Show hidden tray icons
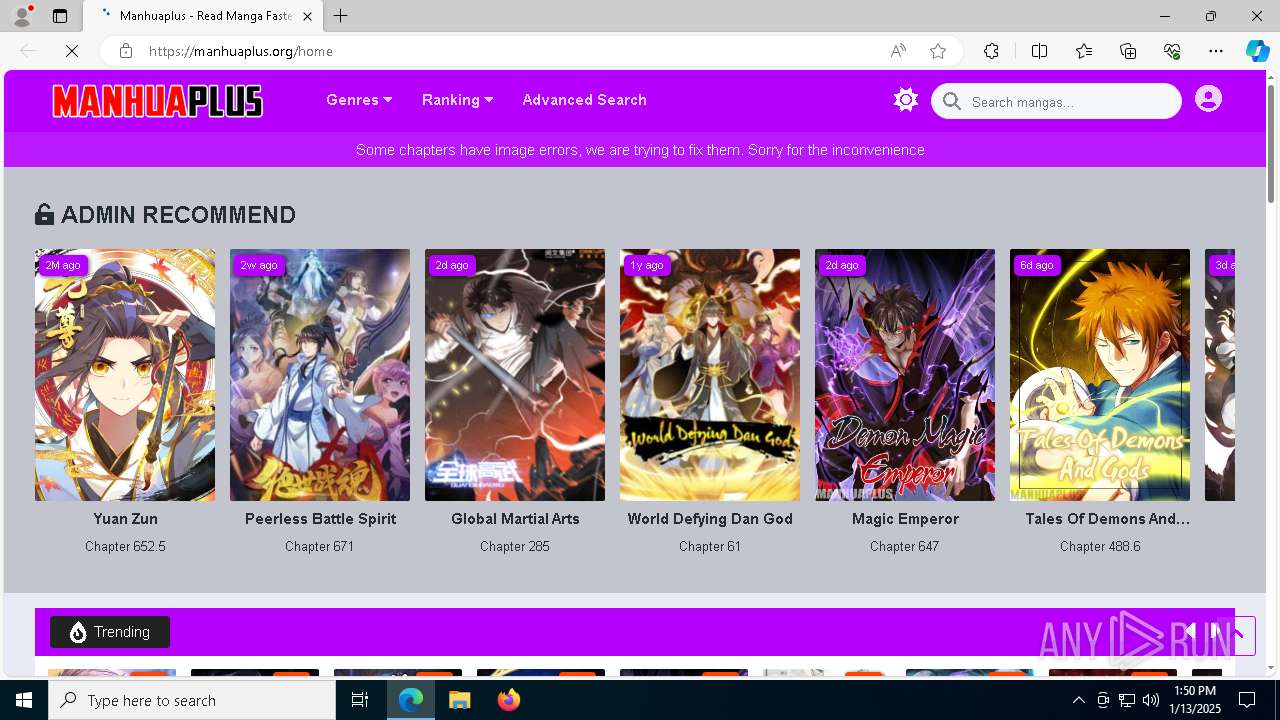1280x720 pixels. [x=1078, y=700]
